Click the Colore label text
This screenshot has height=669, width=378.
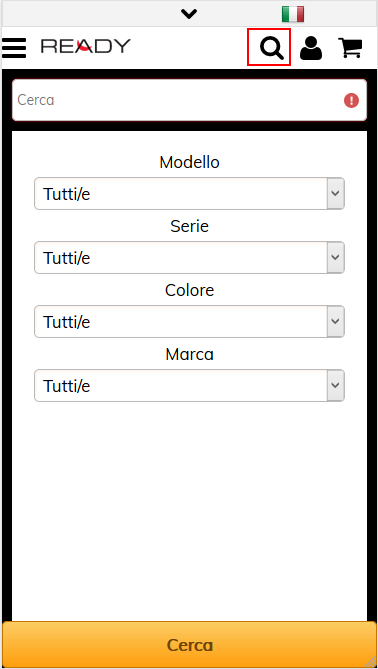point(189,290)
